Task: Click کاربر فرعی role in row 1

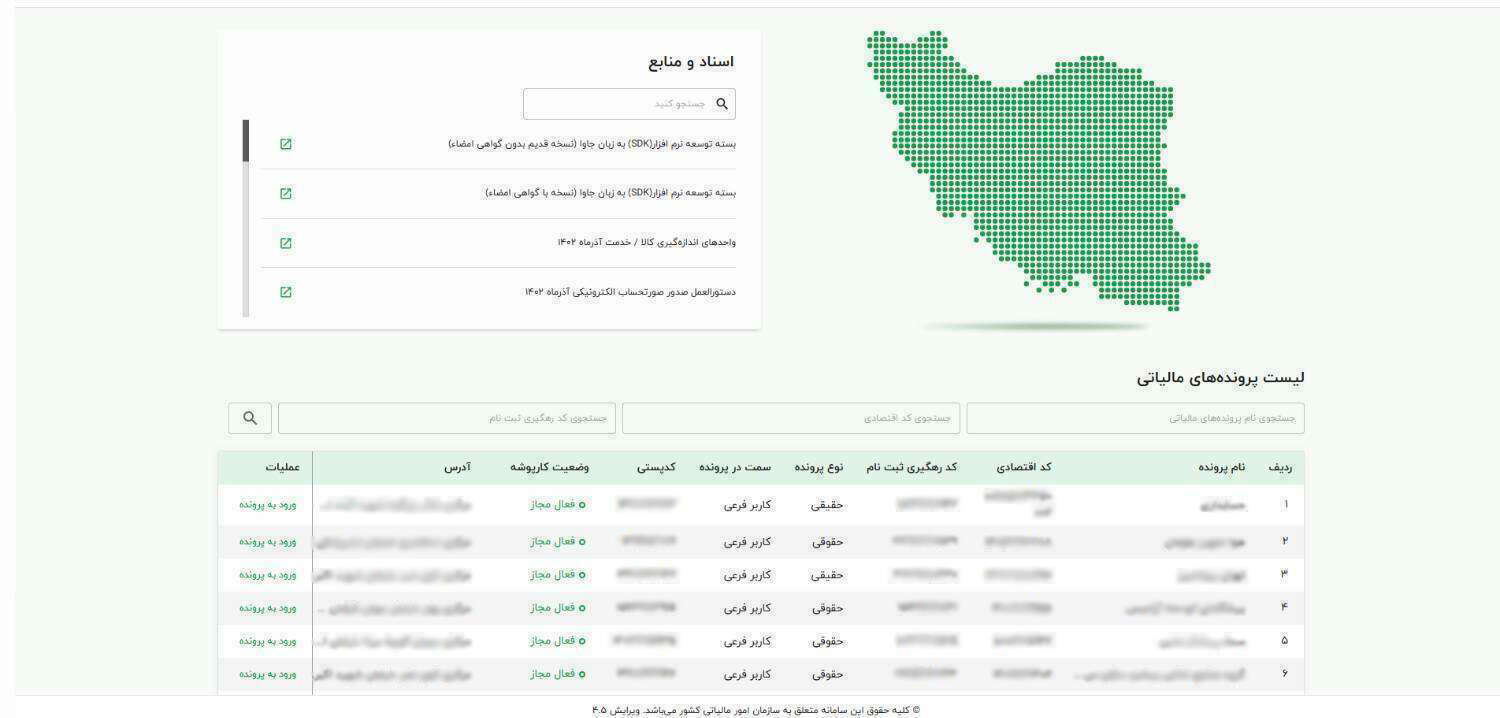Action: coord(747,505)
